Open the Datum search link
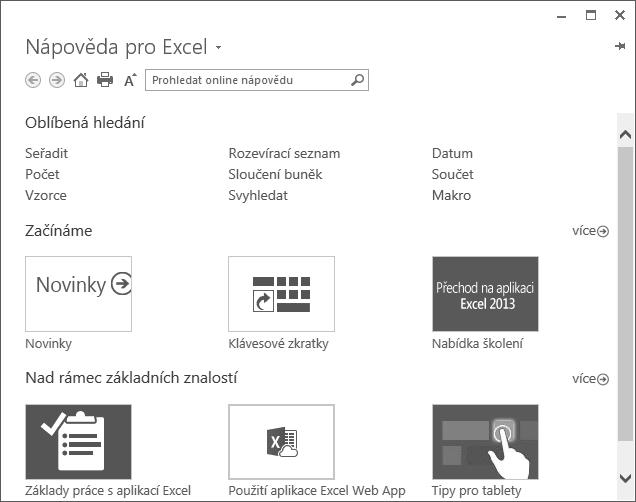The height and width of the screenshot is (502, 636). (452, 153)
